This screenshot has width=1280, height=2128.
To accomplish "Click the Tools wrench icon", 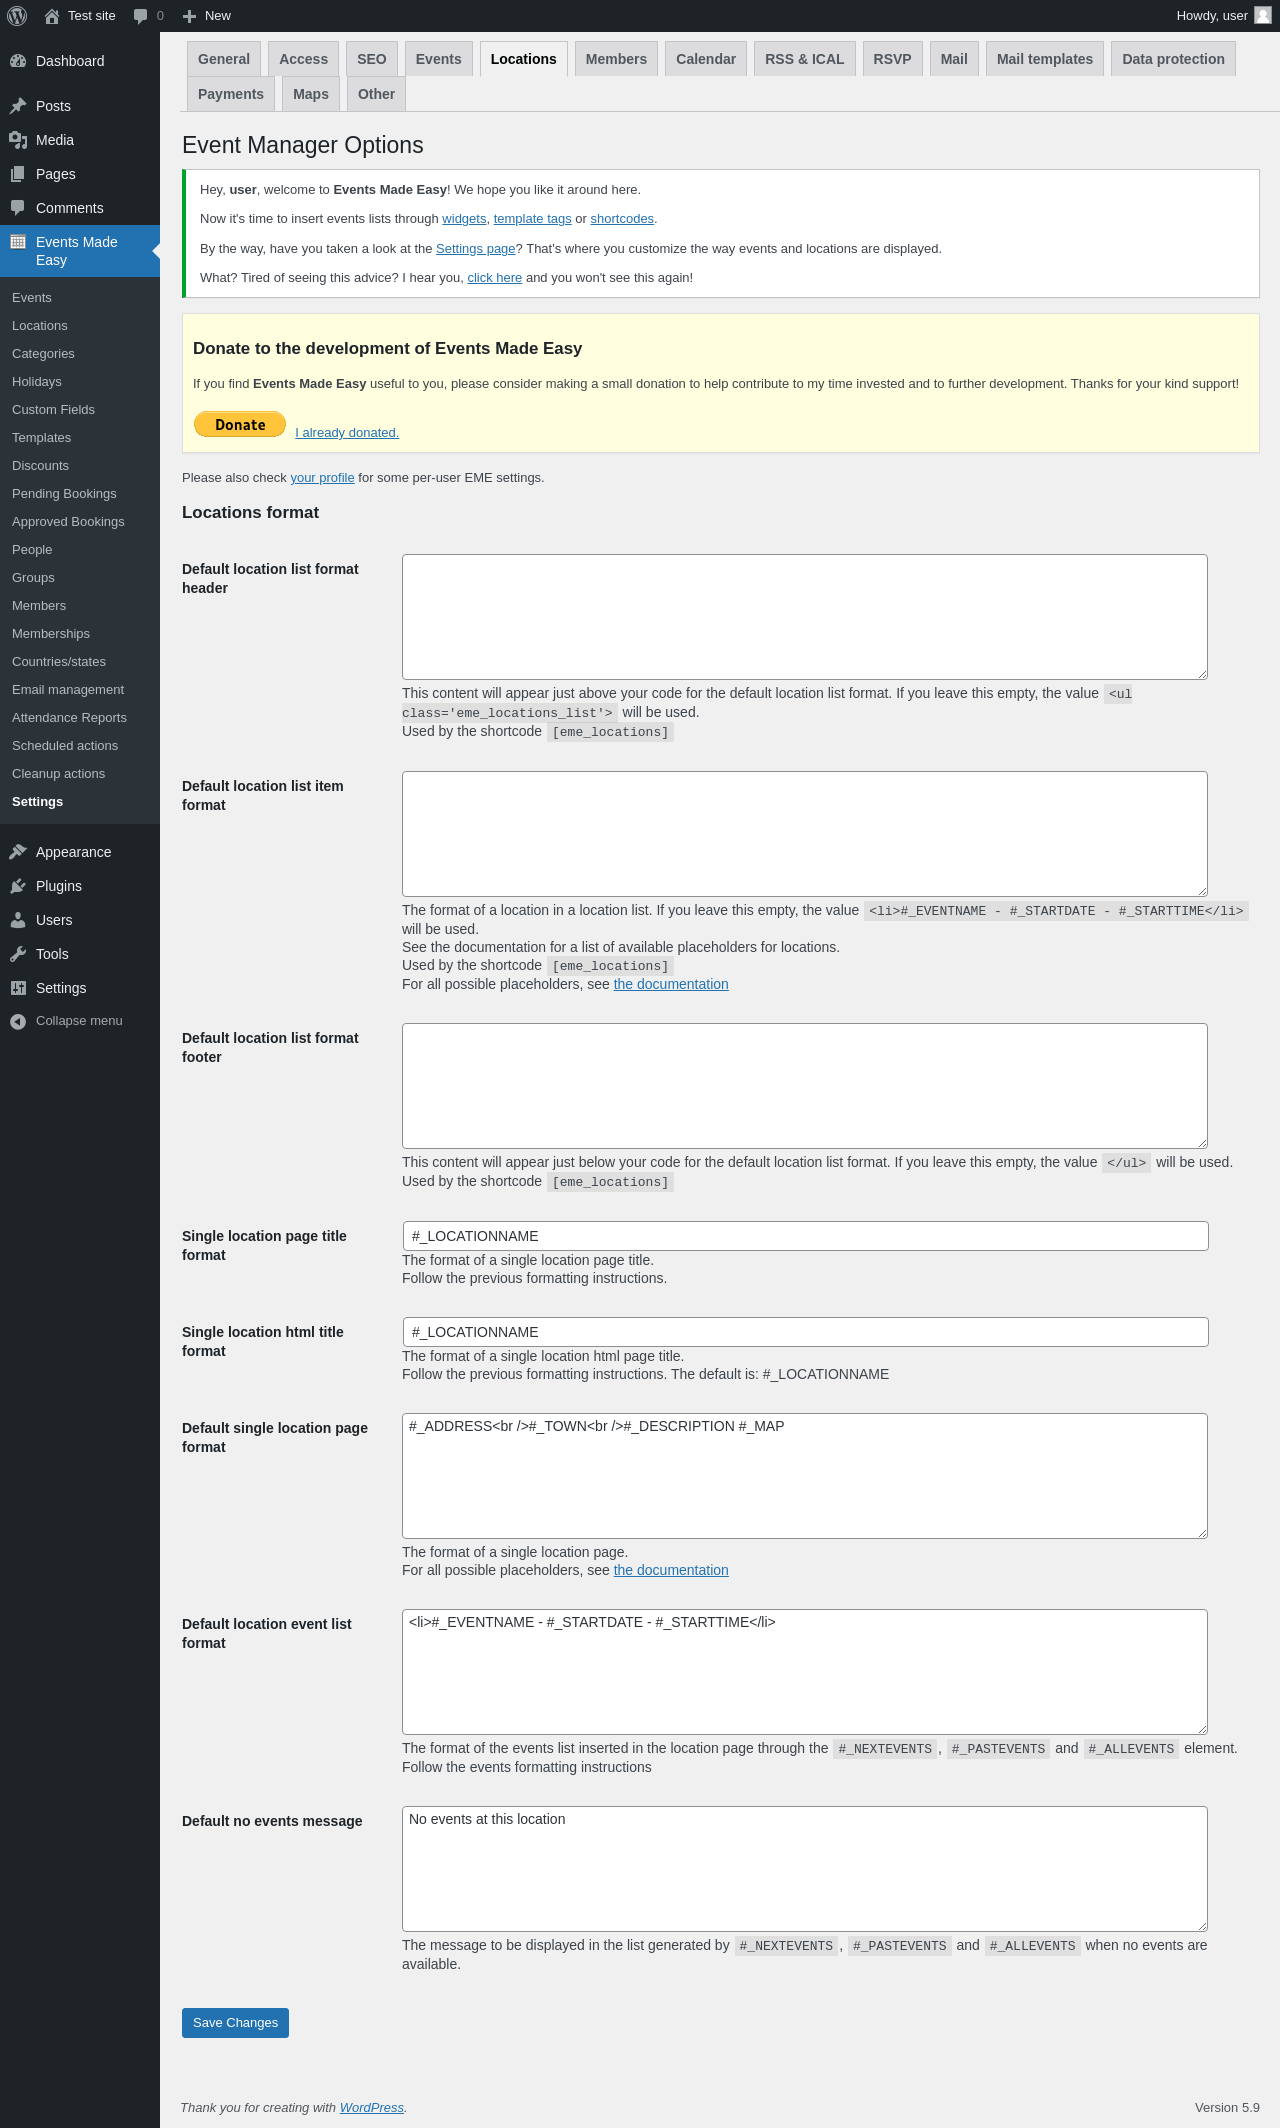I will tap(18, 954).
